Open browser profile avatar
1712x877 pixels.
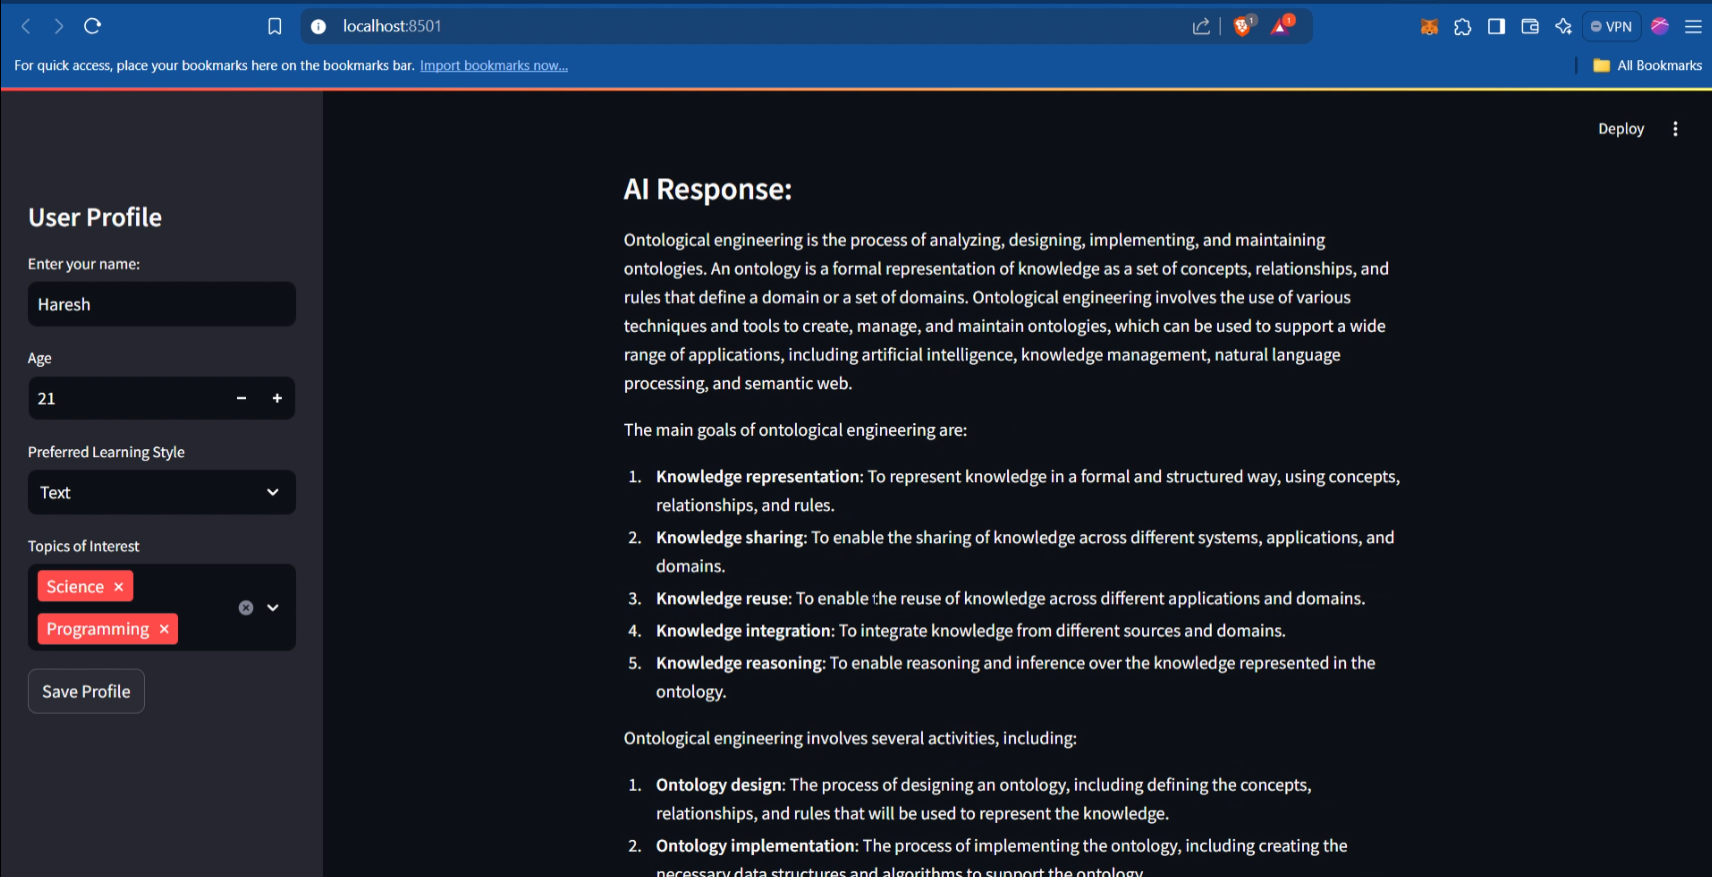(1660, 27)
